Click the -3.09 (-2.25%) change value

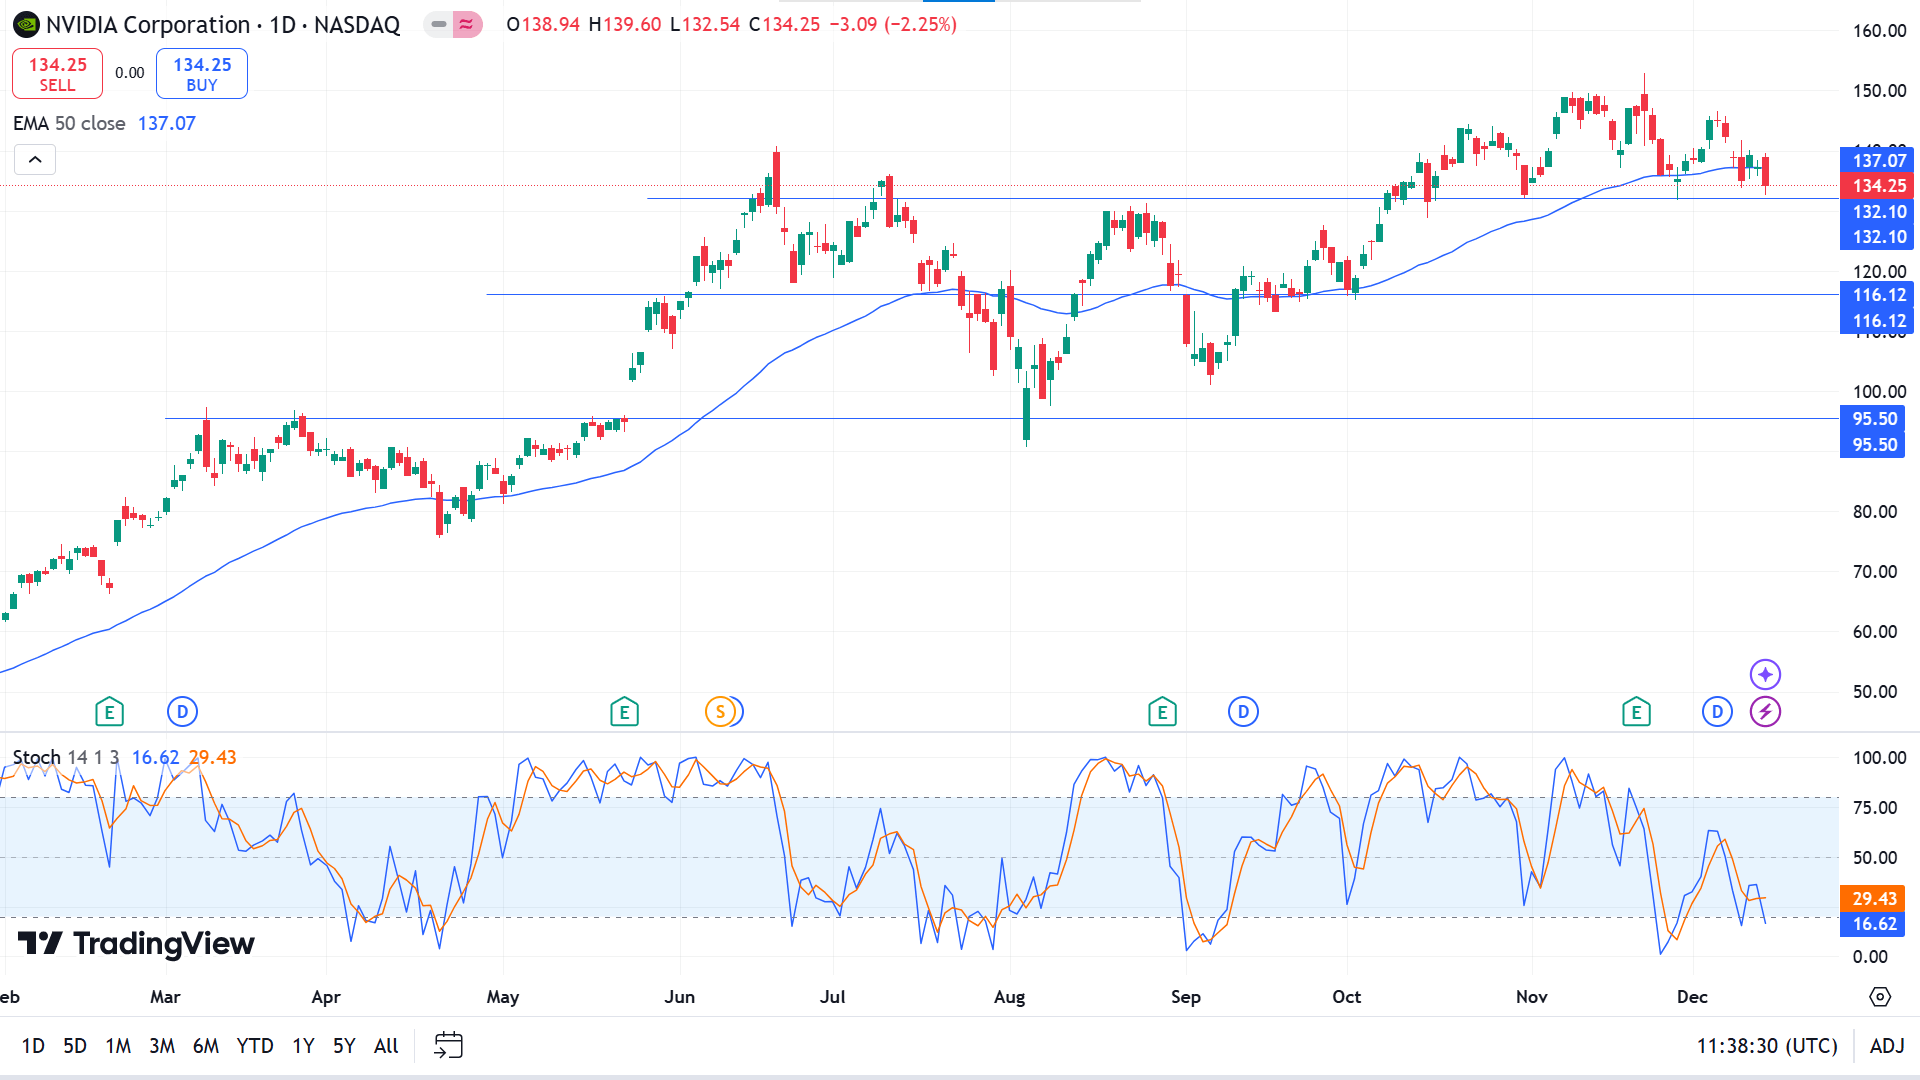(893, 24)
